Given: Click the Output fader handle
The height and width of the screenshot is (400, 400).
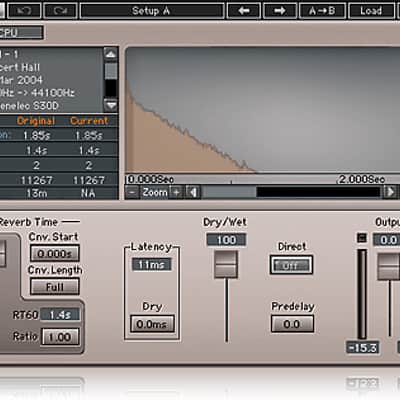Looking at the screenshot, I should (389, 267).
